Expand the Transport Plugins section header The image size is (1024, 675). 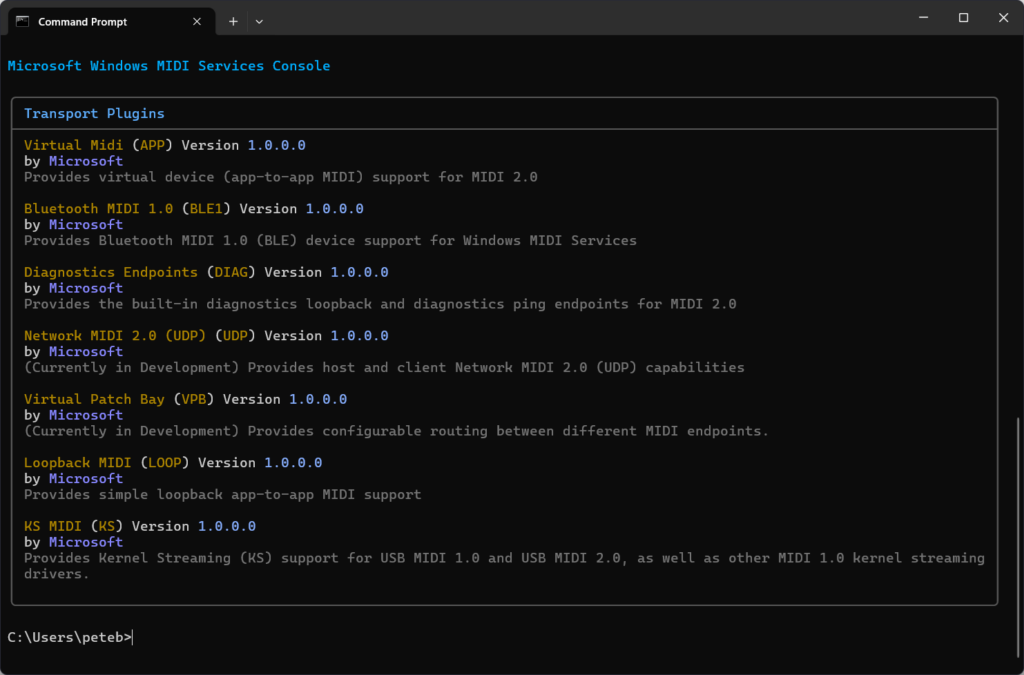pyautogui.click(x=92, y=113)
